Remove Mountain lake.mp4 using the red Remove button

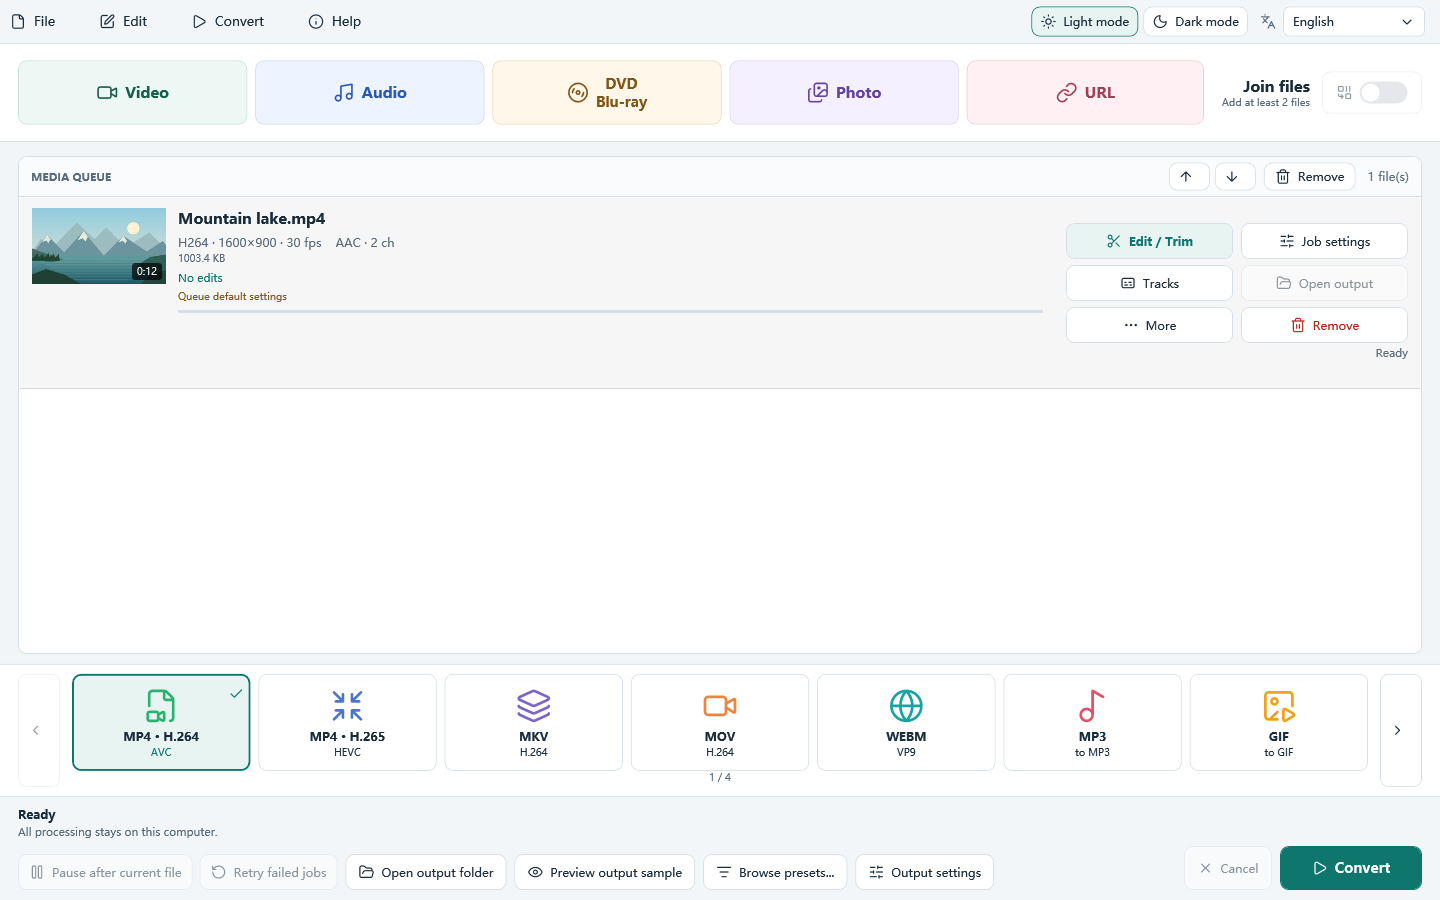click(x=1324, y=325)
